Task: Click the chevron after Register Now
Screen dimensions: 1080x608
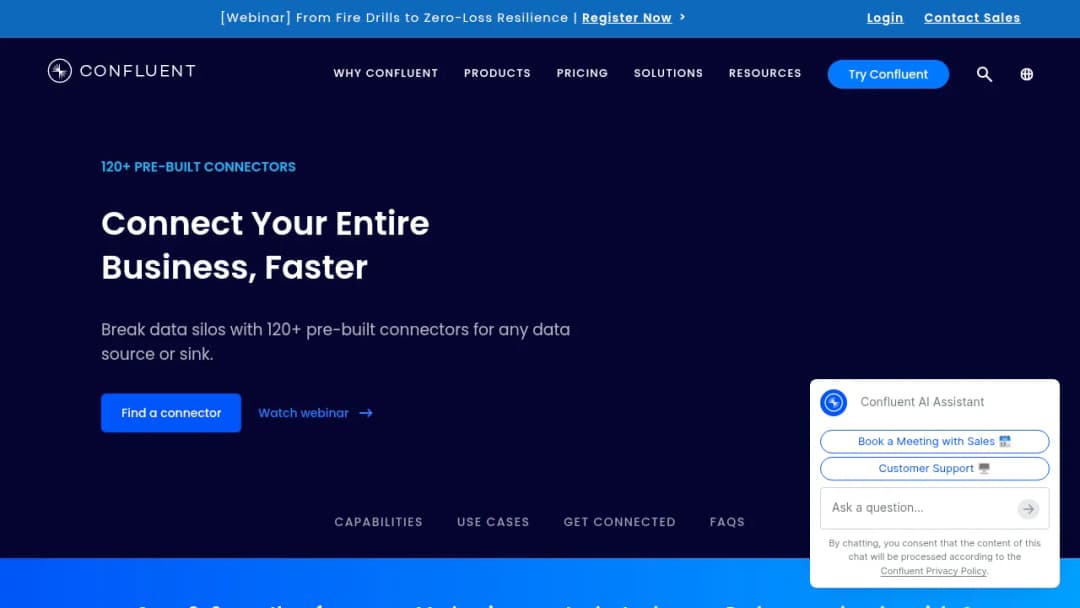Action: (x=683, y=17)
